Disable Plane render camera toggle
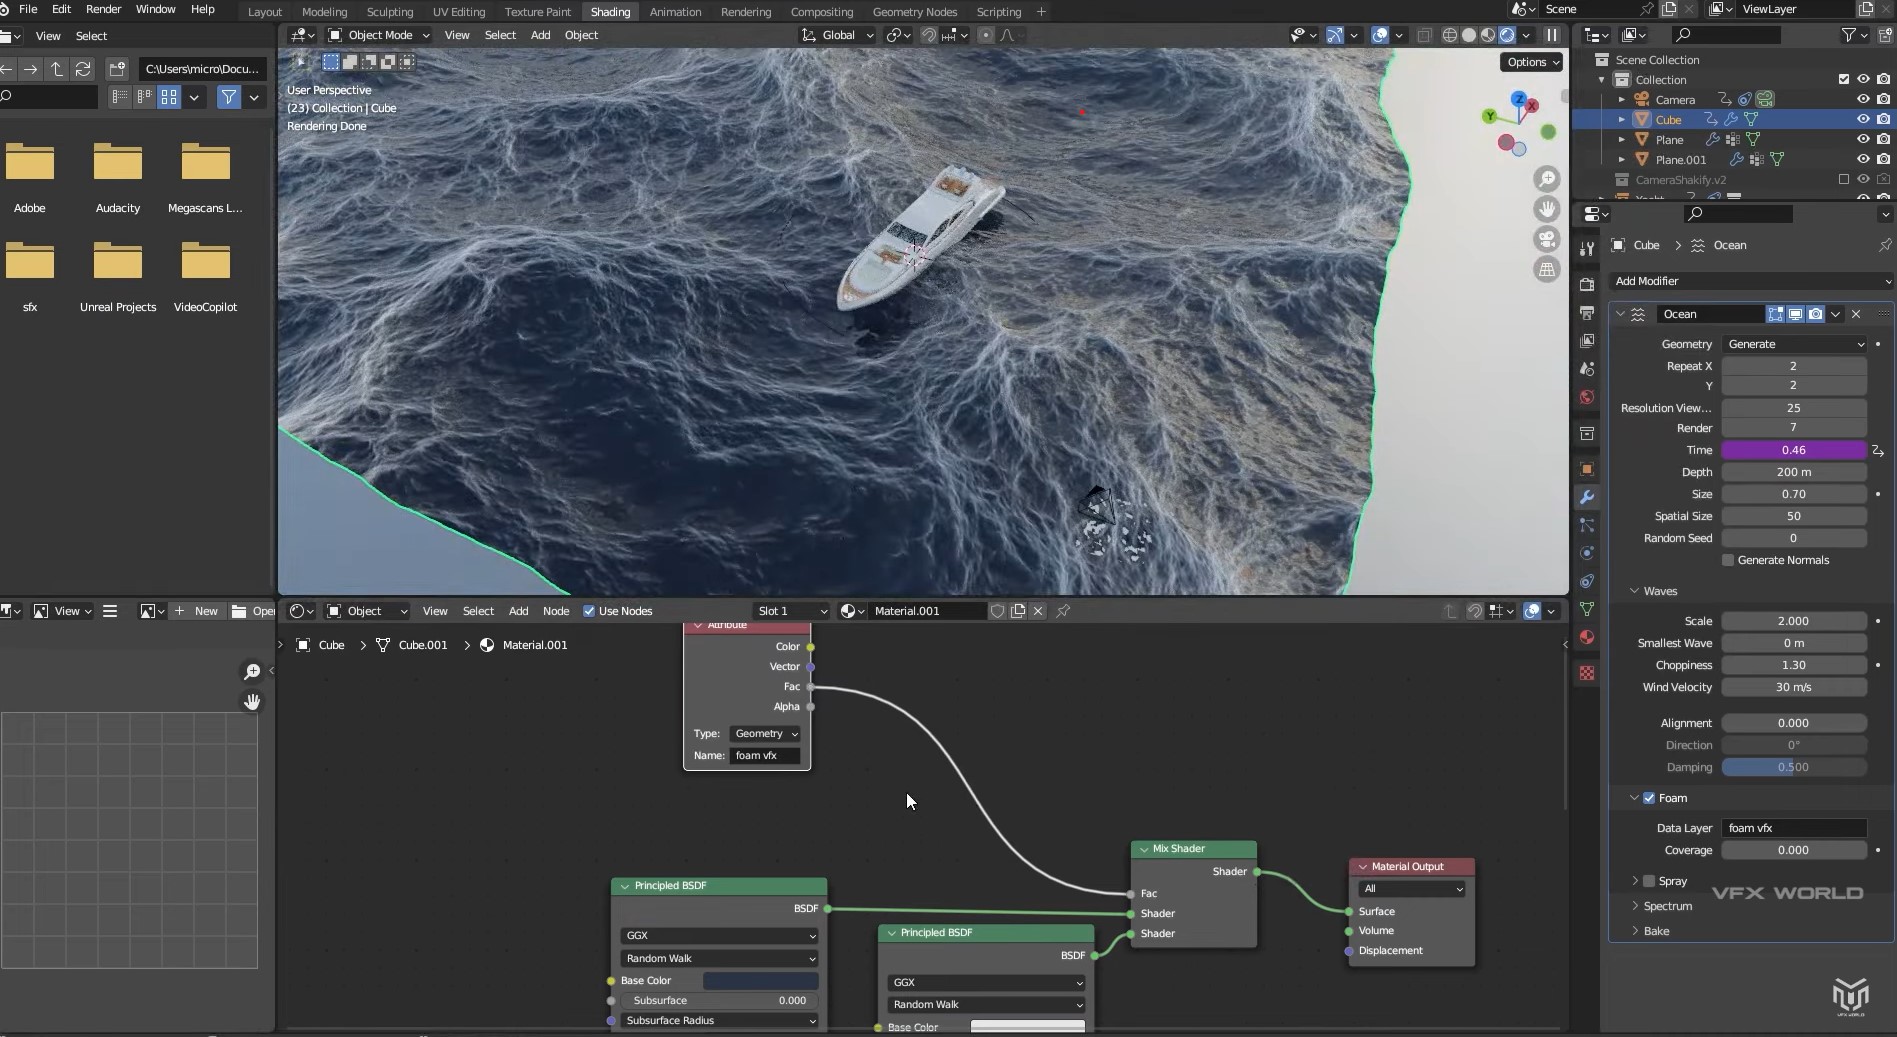 1883,139
